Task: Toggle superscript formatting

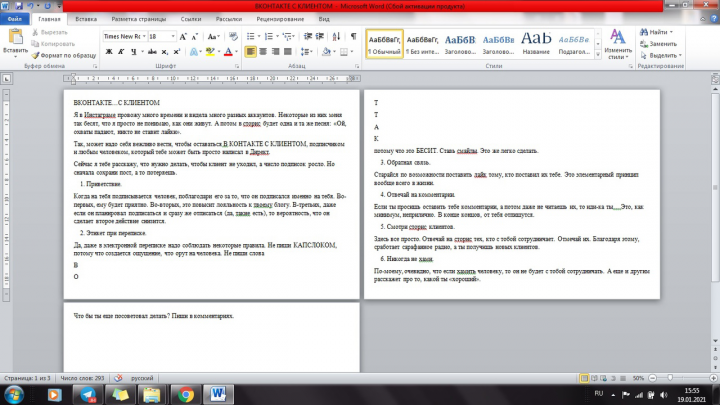Action: (176, 51)
